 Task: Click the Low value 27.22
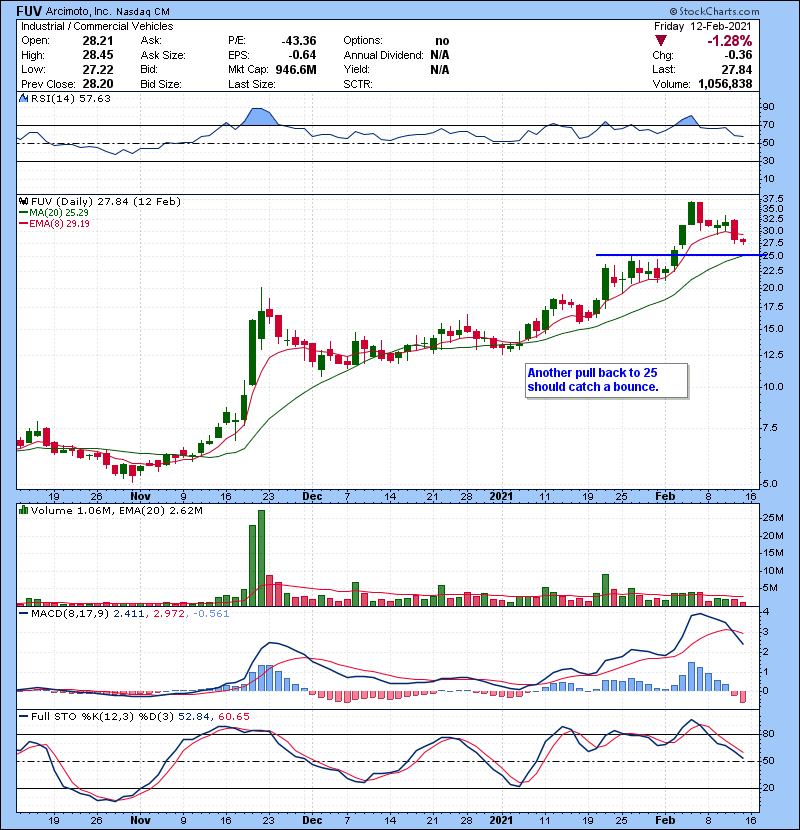coord(98,69)
